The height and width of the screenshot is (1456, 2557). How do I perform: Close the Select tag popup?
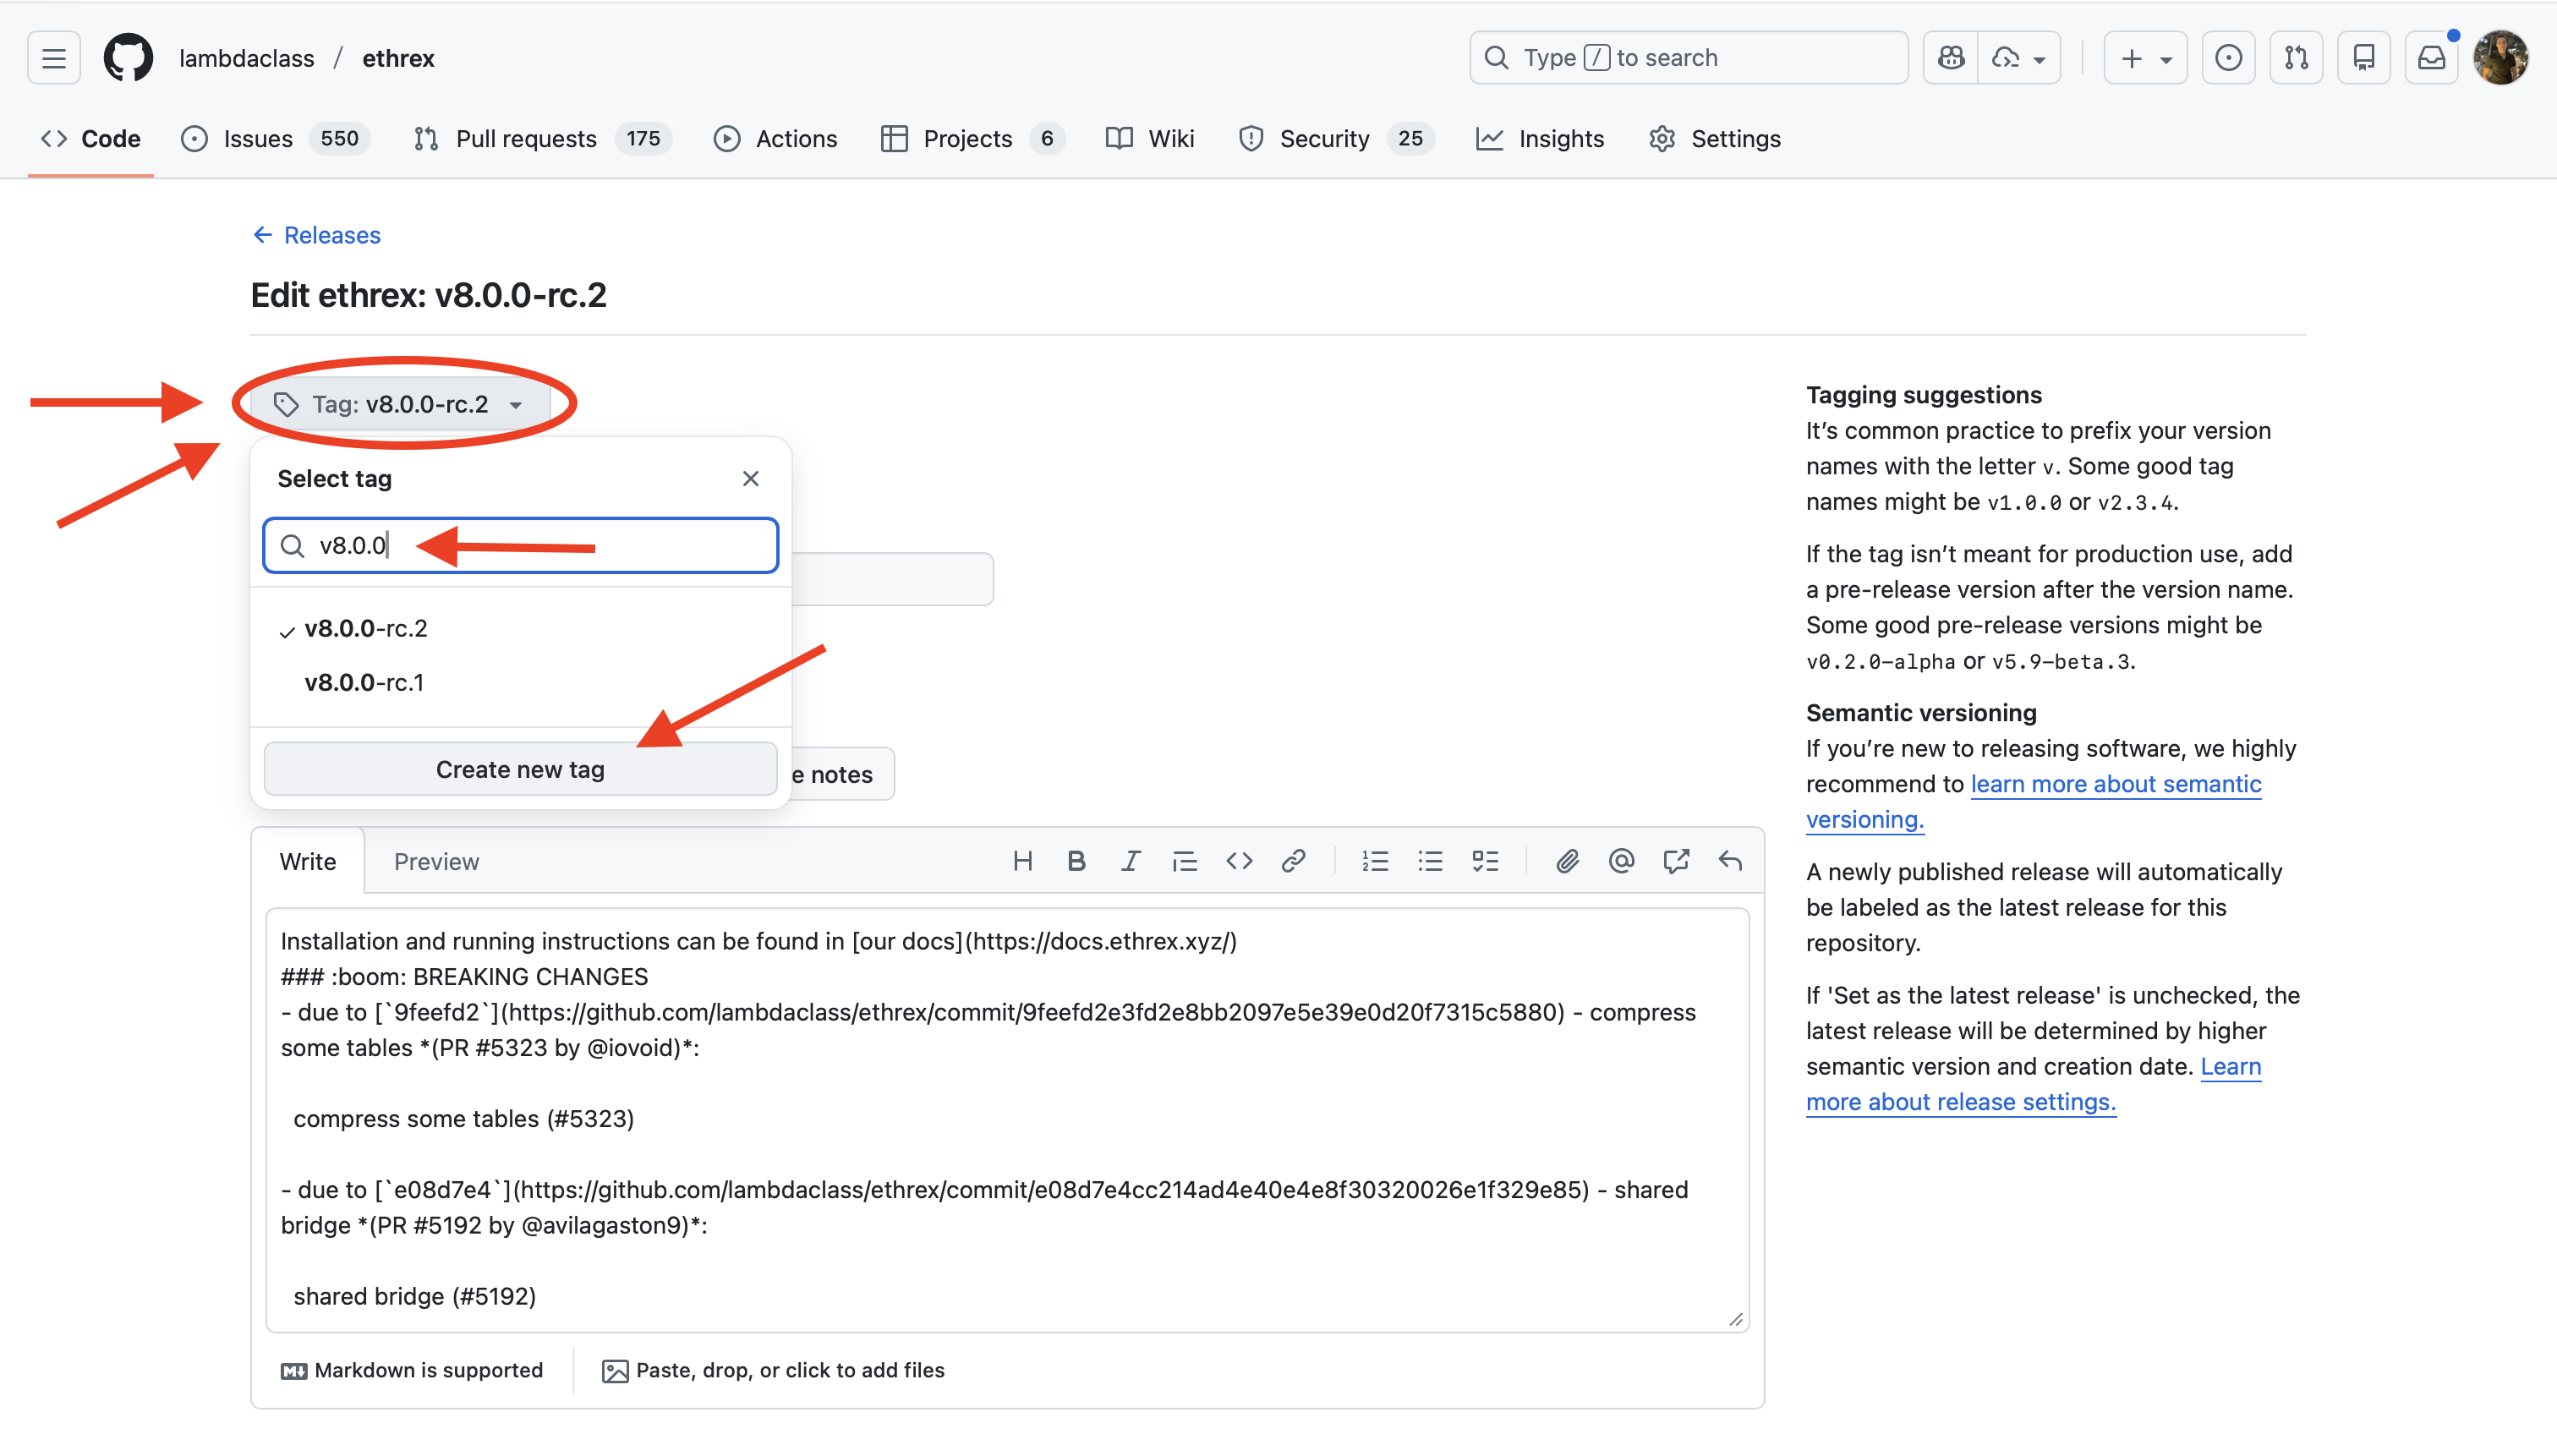pos(751,479)
